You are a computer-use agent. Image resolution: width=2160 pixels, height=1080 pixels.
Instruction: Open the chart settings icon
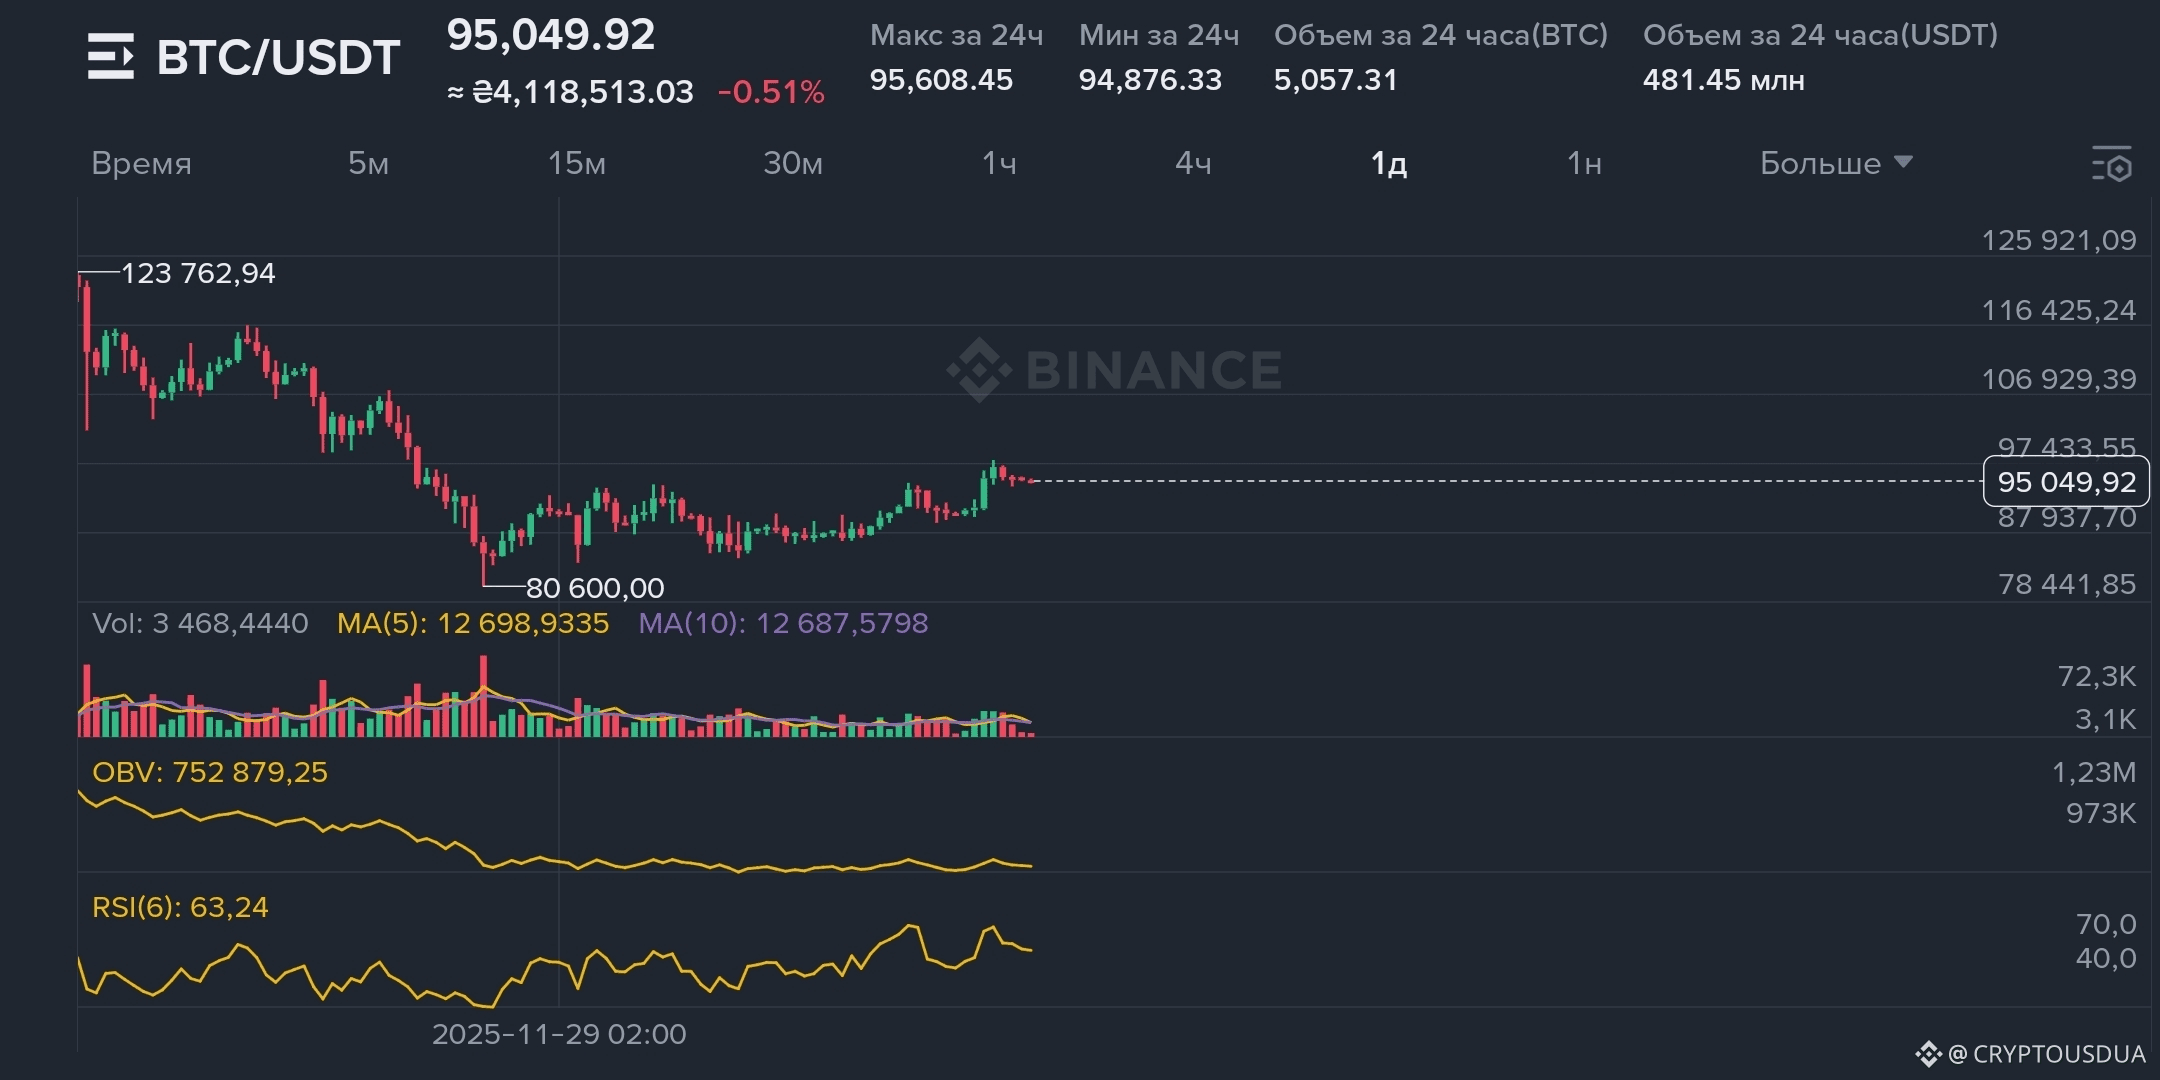[x=2112, y=164]
